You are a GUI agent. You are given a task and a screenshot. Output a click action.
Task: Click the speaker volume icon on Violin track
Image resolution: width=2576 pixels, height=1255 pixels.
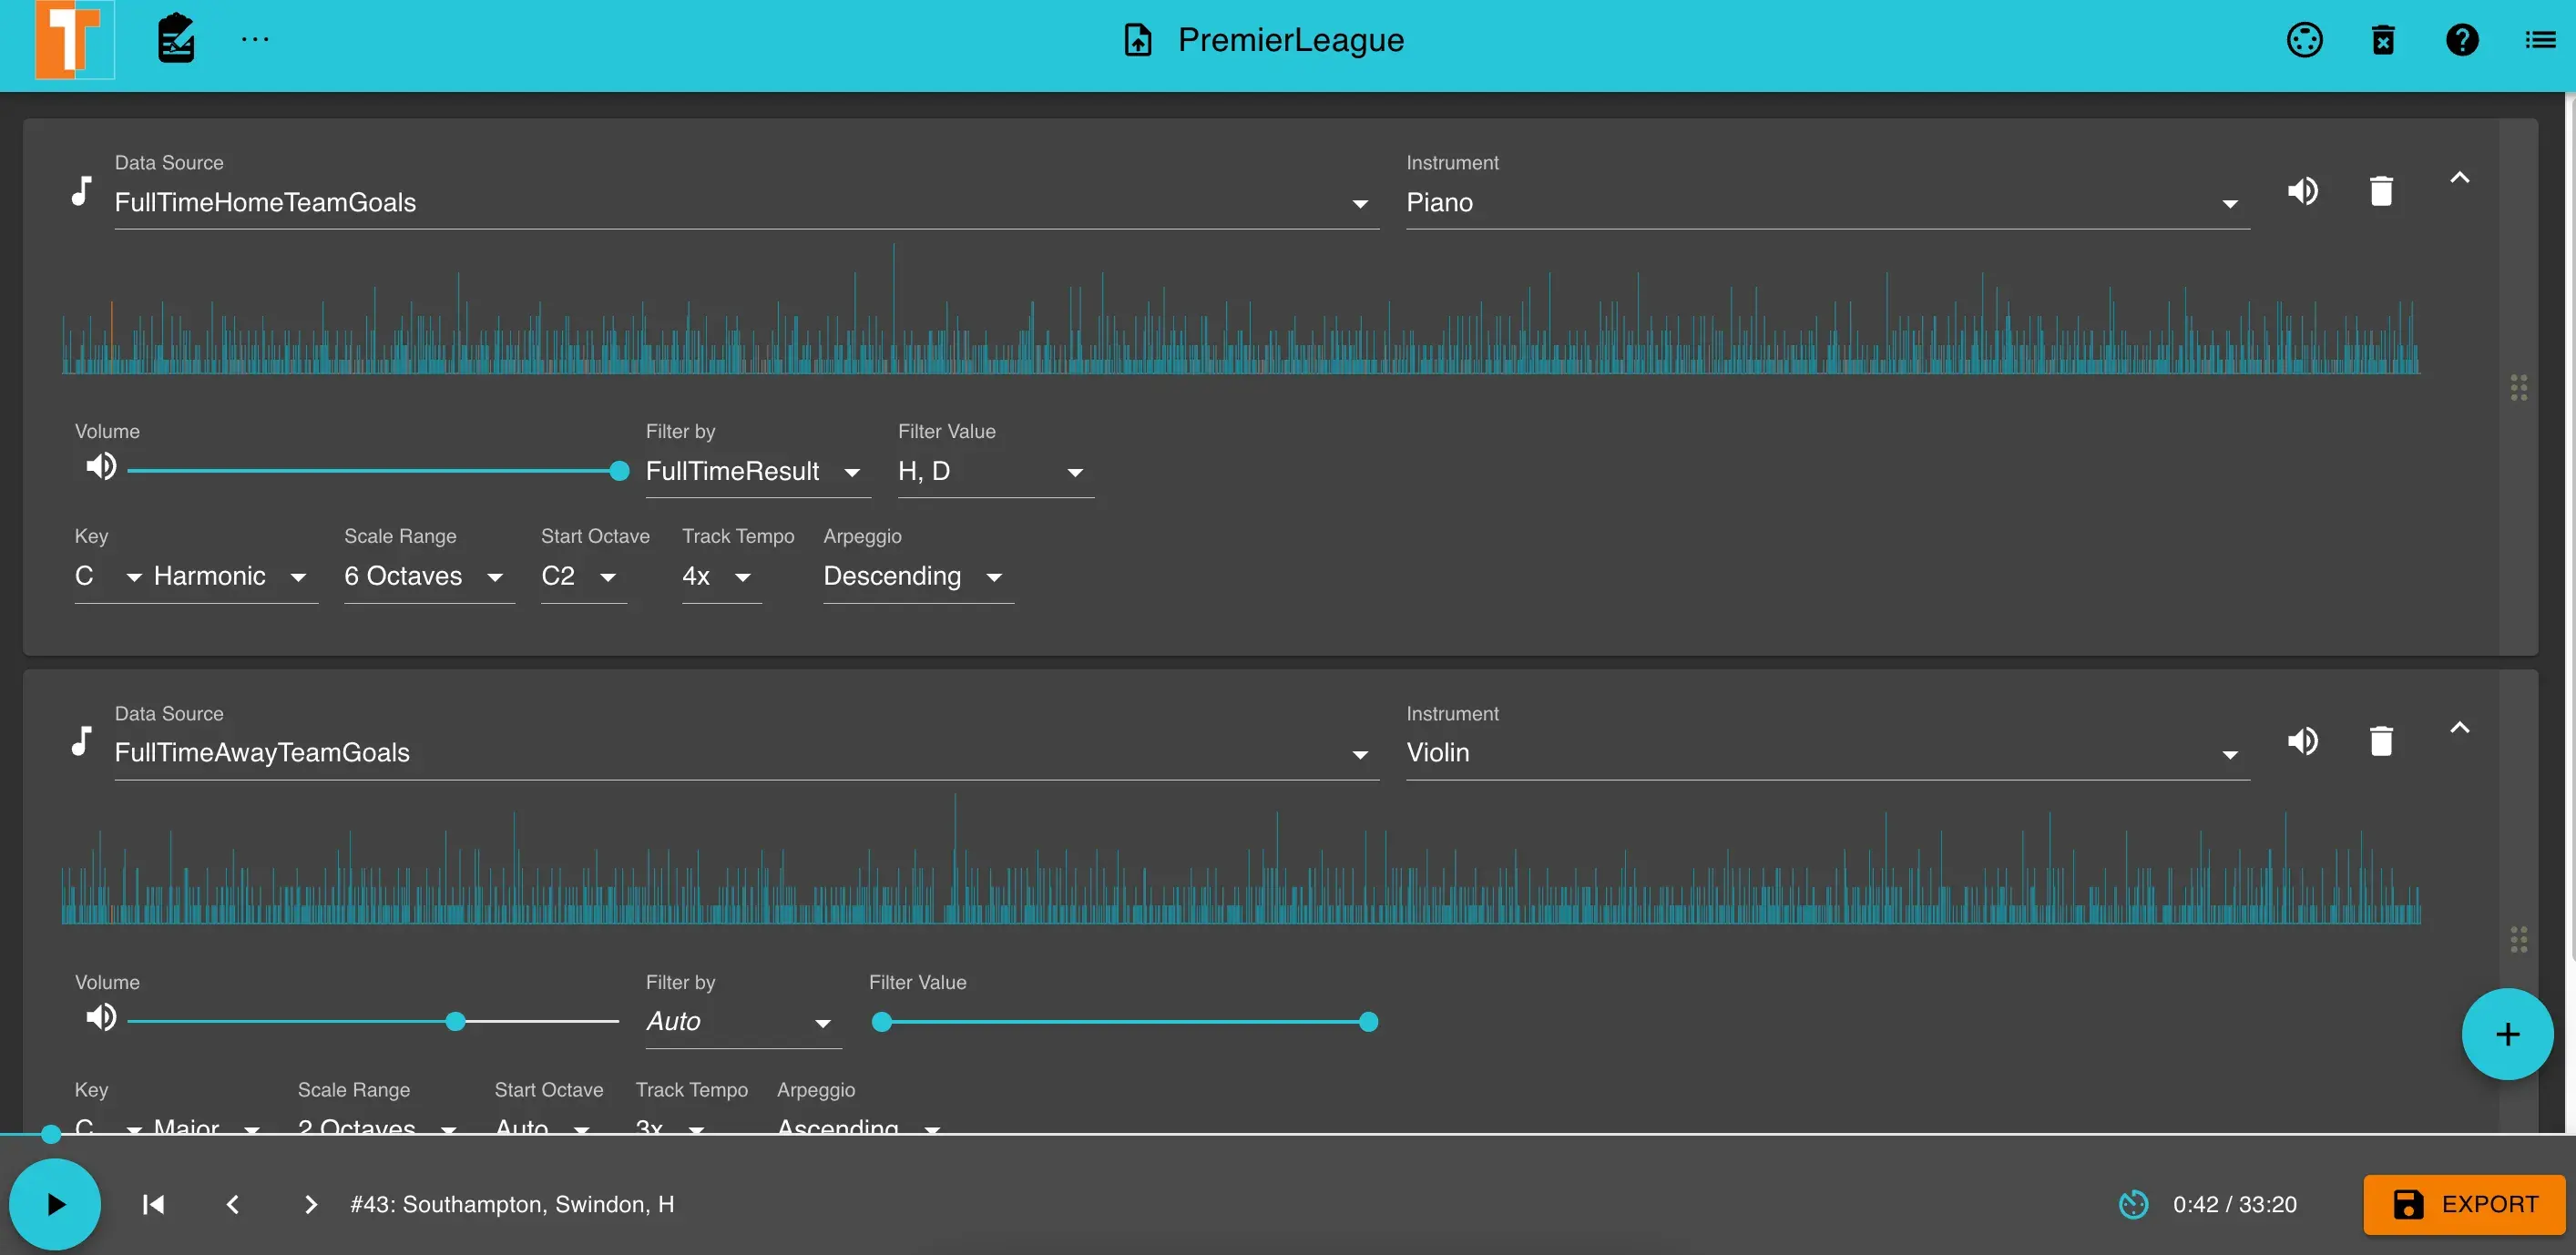click(2304, 742)
